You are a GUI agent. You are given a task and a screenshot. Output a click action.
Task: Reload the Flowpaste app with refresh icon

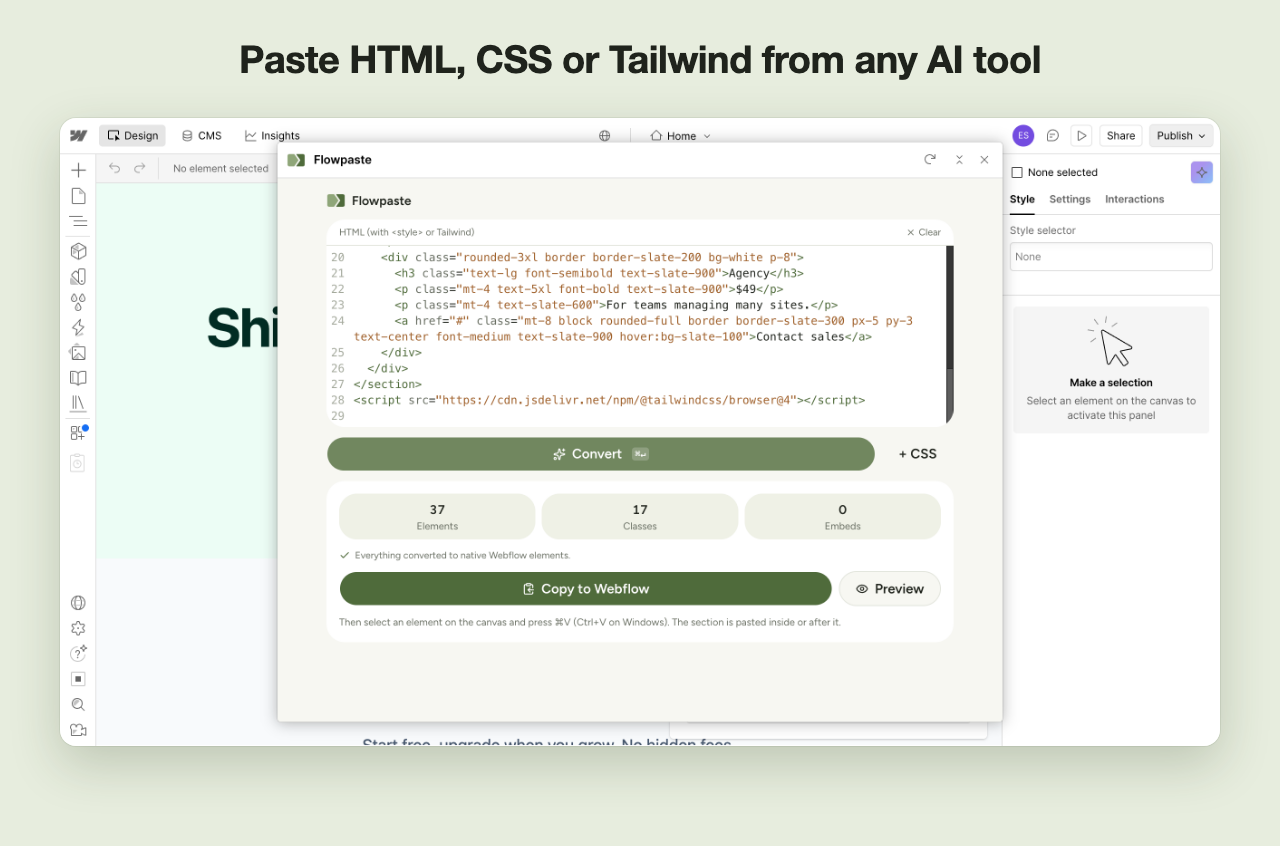pos(930,159)
